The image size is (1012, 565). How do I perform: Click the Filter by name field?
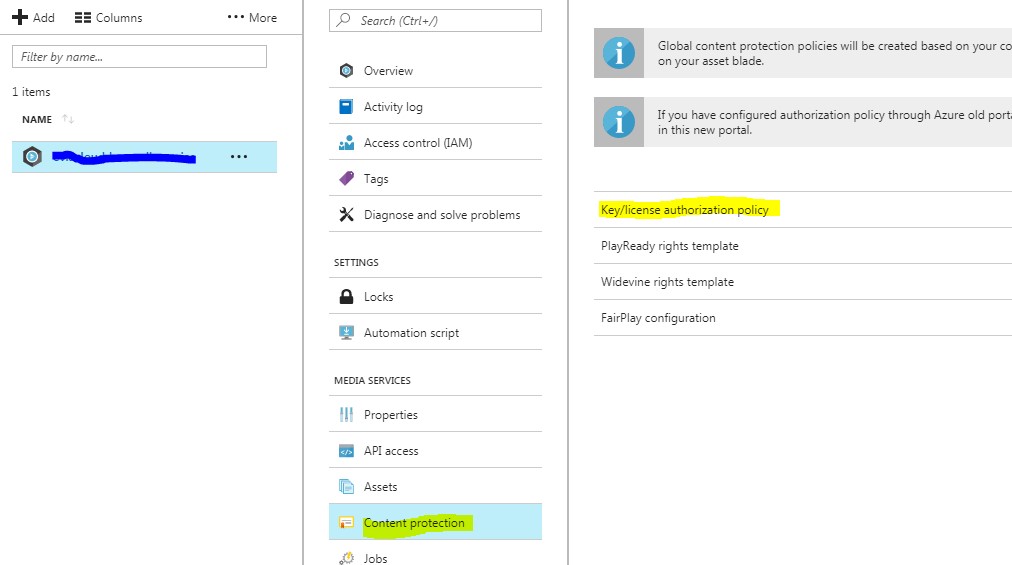click(139, 56)
